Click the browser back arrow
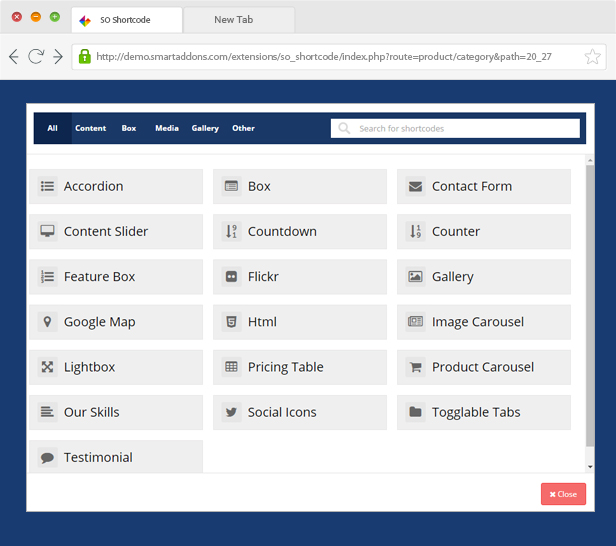 click(14, 57)
